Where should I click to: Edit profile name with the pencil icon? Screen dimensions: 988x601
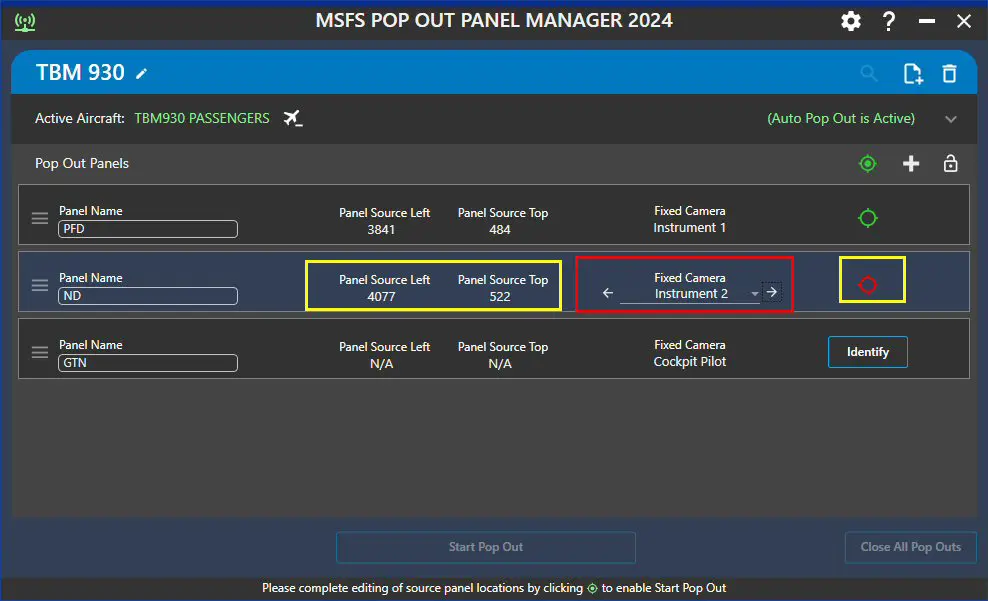click(142, 74)
